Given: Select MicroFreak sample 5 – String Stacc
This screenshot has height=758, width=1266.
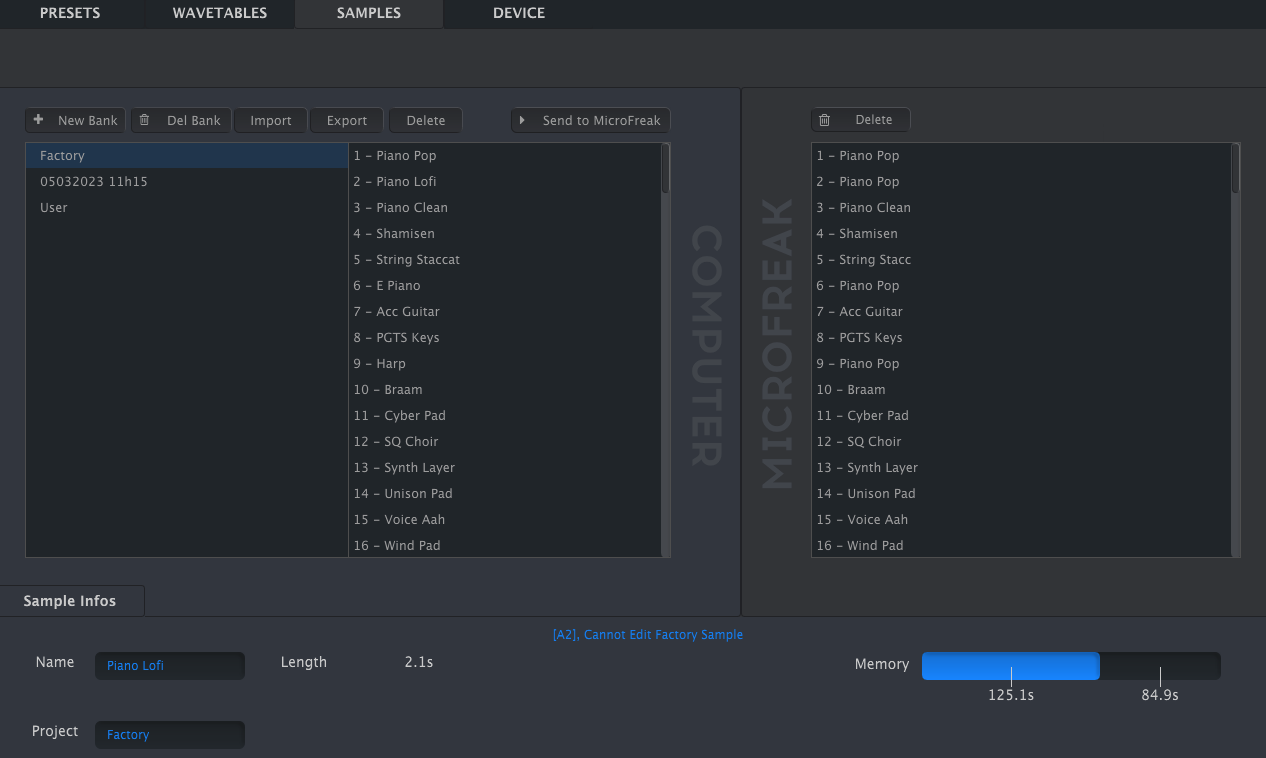Looking at the screenshot, I should click(x=1021, y=259).
